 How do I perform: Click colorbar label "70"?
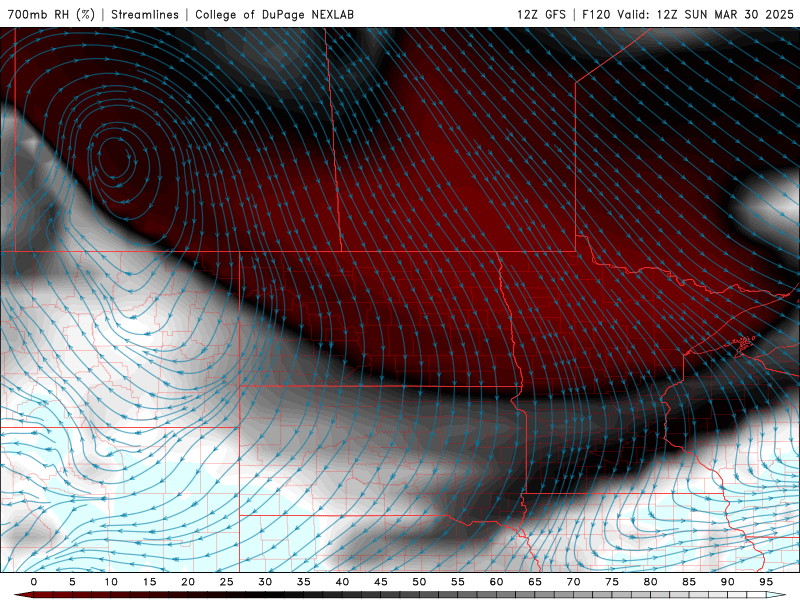(x=573, y=582)
